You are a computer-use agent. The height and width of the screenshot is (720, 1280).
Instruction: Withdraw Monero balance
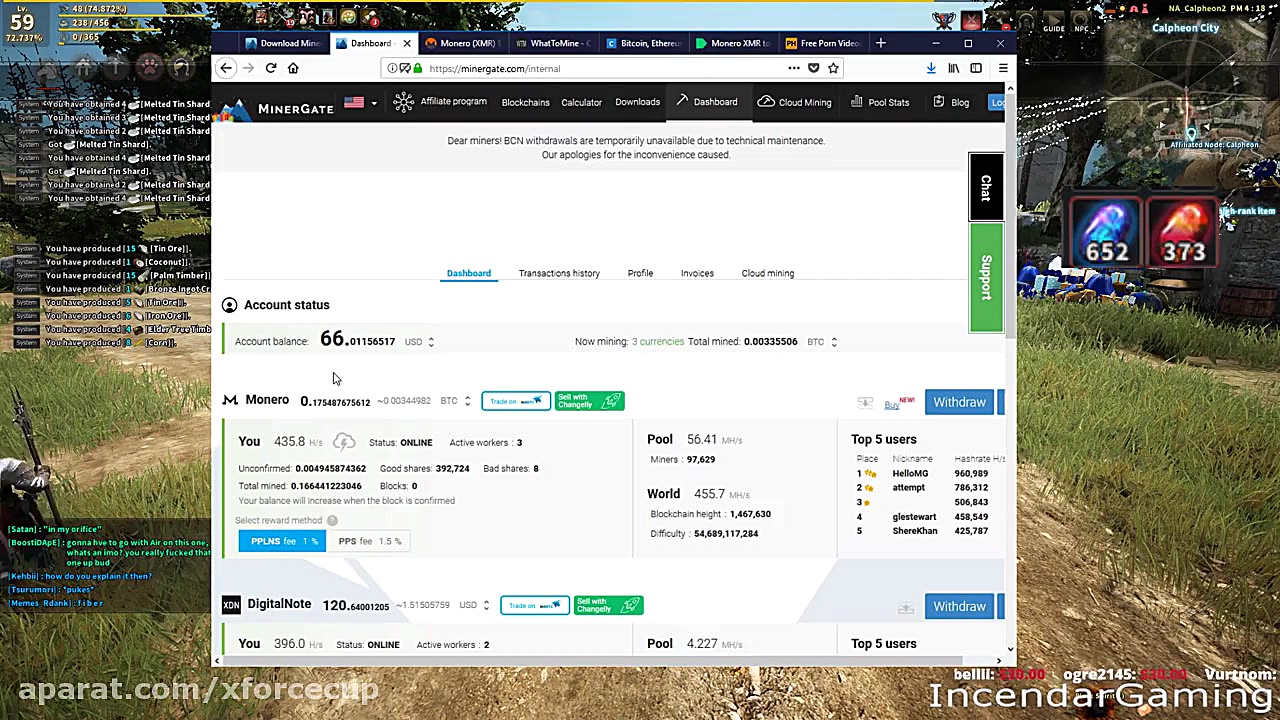tap(959, 402)
